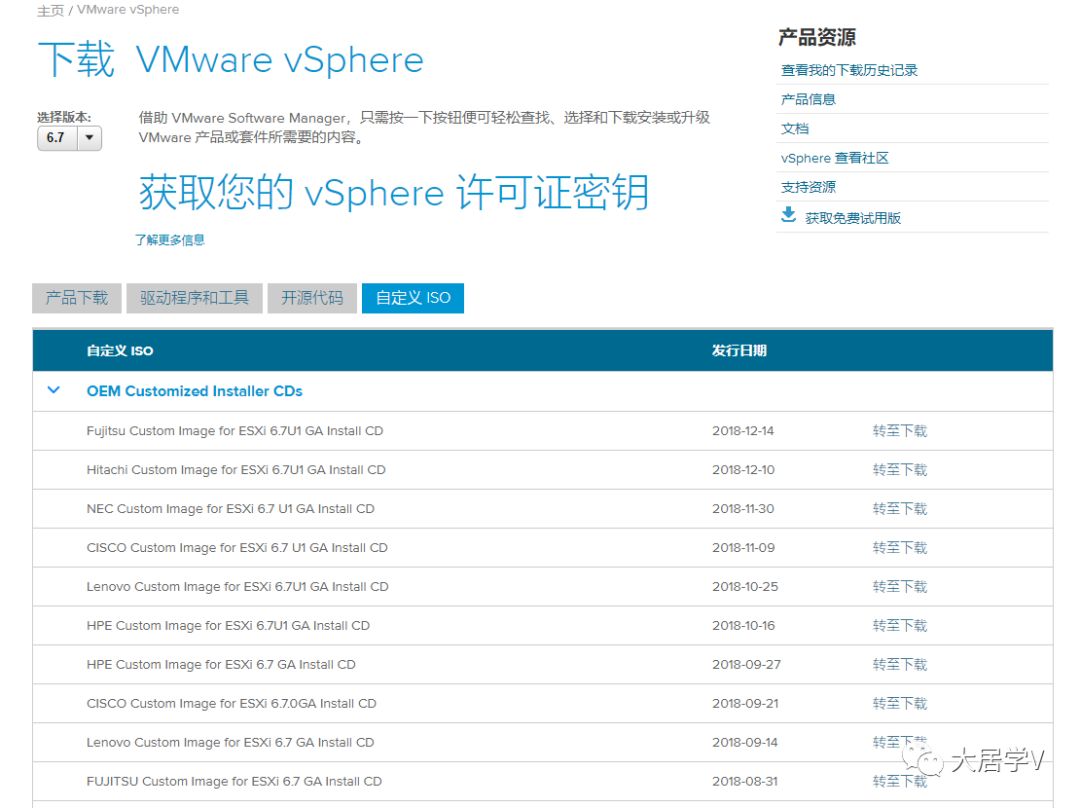This screenshot has height=808, width=1080.
Task: Collapse the OEM Customized Installer CDs section
Action: click(53, 391)
